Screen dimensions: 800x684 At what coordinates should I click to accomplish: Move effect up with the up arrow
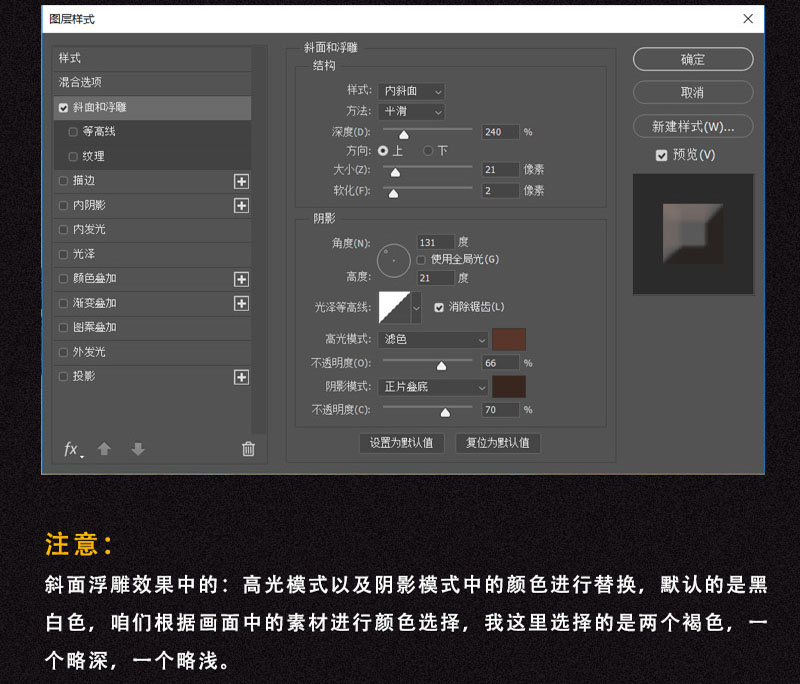click(104, 449)
